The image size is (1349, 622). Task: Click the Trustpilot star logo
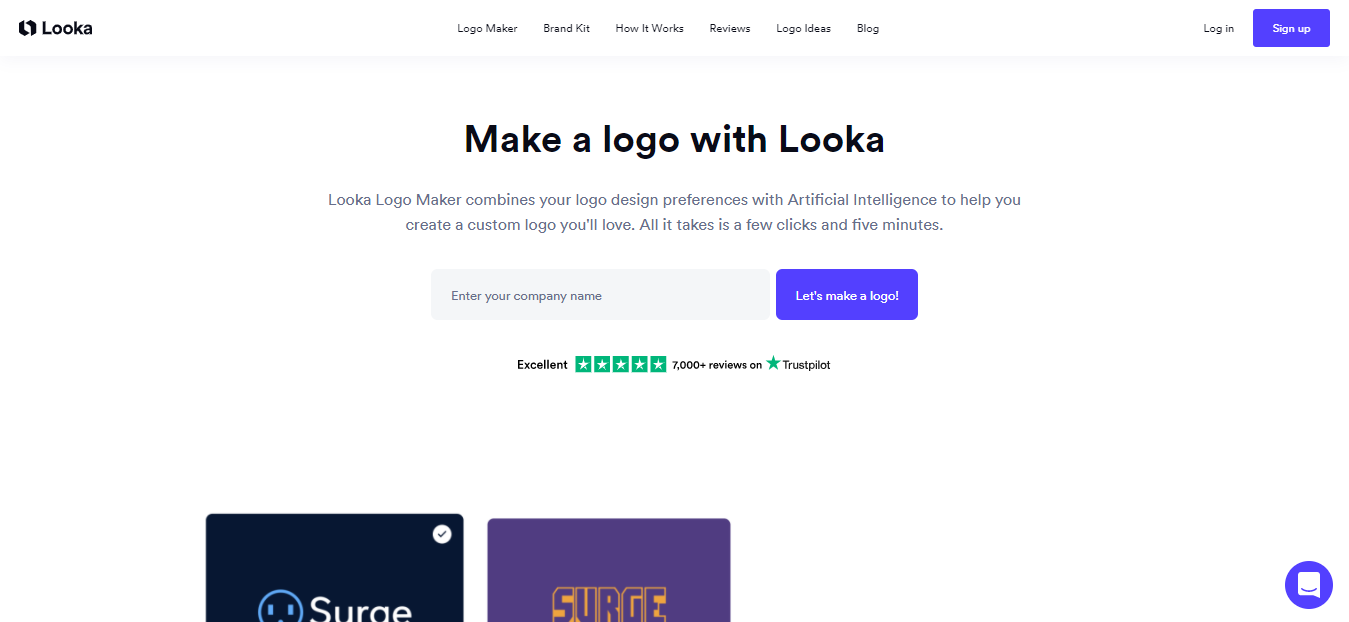coord(773,363)
